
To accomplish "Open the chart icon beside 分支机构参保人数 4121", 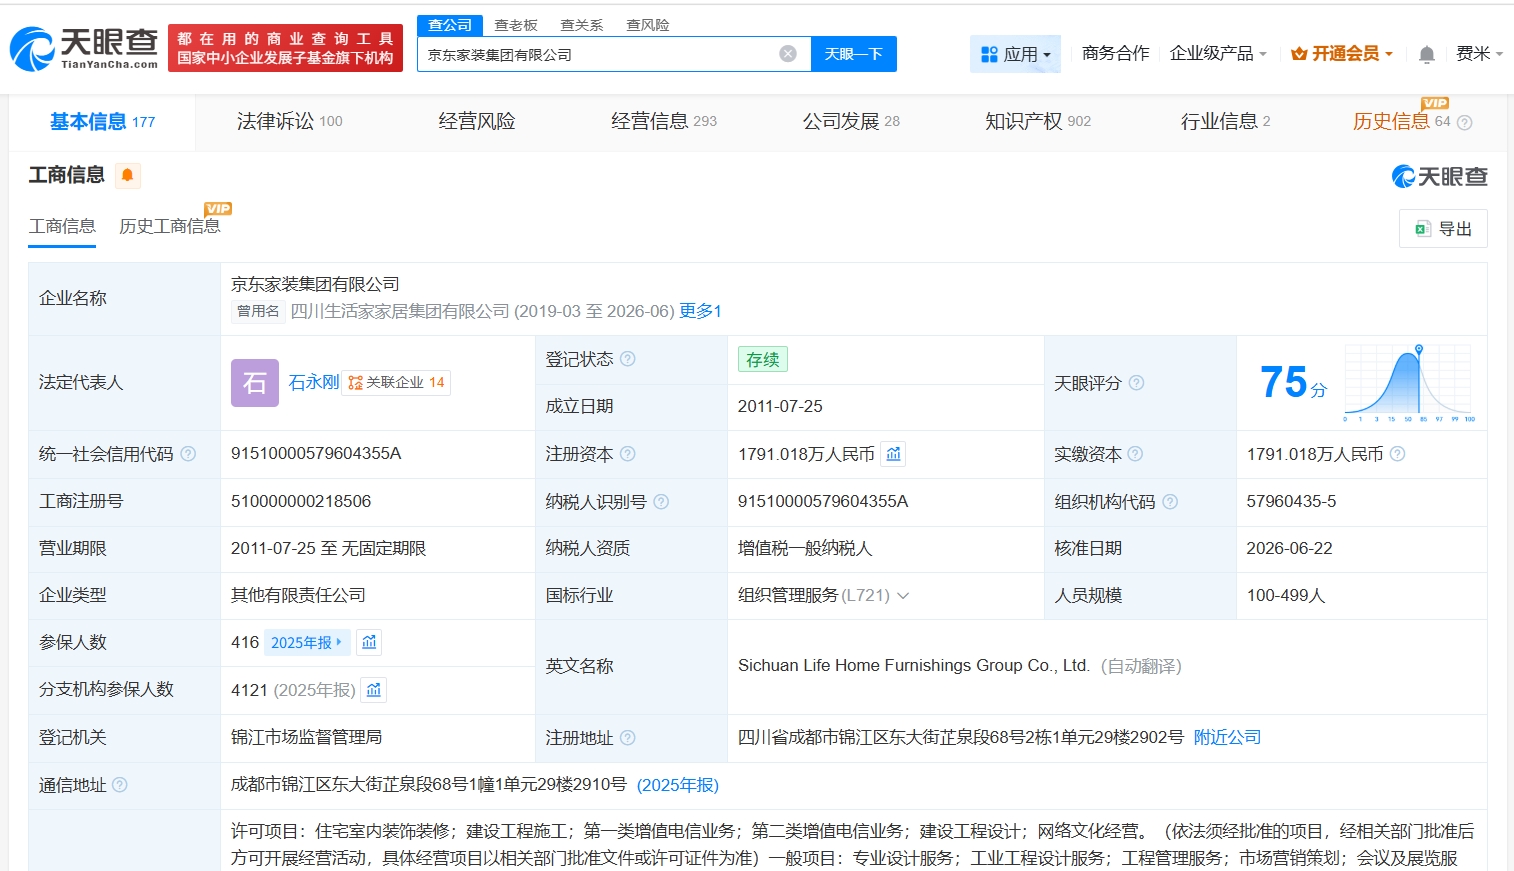I will 374,690.
